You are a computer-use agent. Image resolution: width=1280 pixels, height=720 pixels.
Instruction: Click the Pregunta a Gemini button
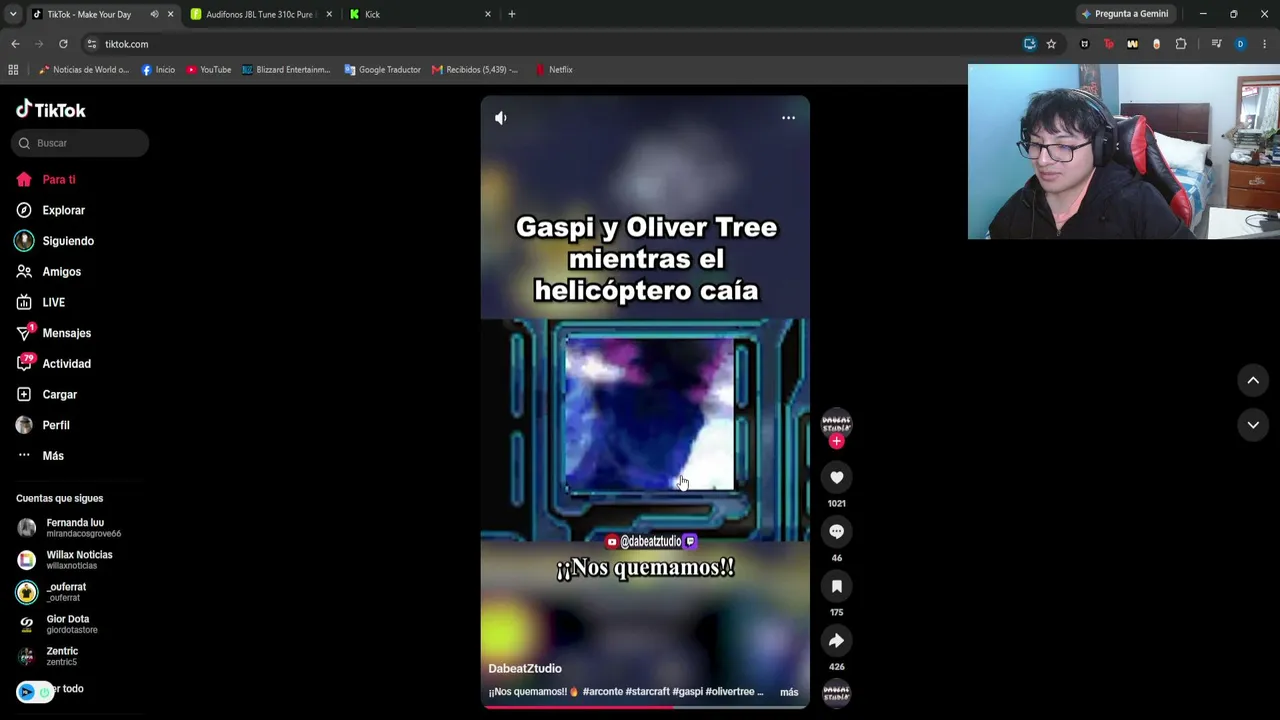(x=1125, y=14)
